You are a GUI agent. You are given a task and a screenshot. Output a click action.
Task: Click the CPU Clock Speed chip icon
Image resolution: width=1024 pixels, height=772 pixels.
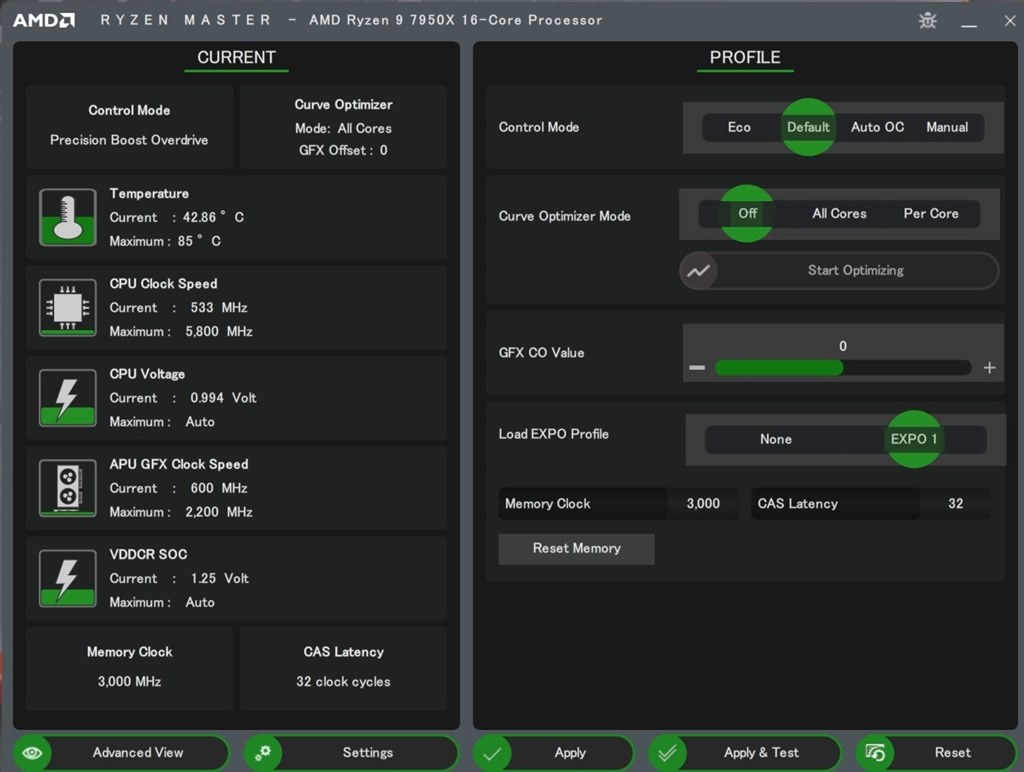(67, 307)
